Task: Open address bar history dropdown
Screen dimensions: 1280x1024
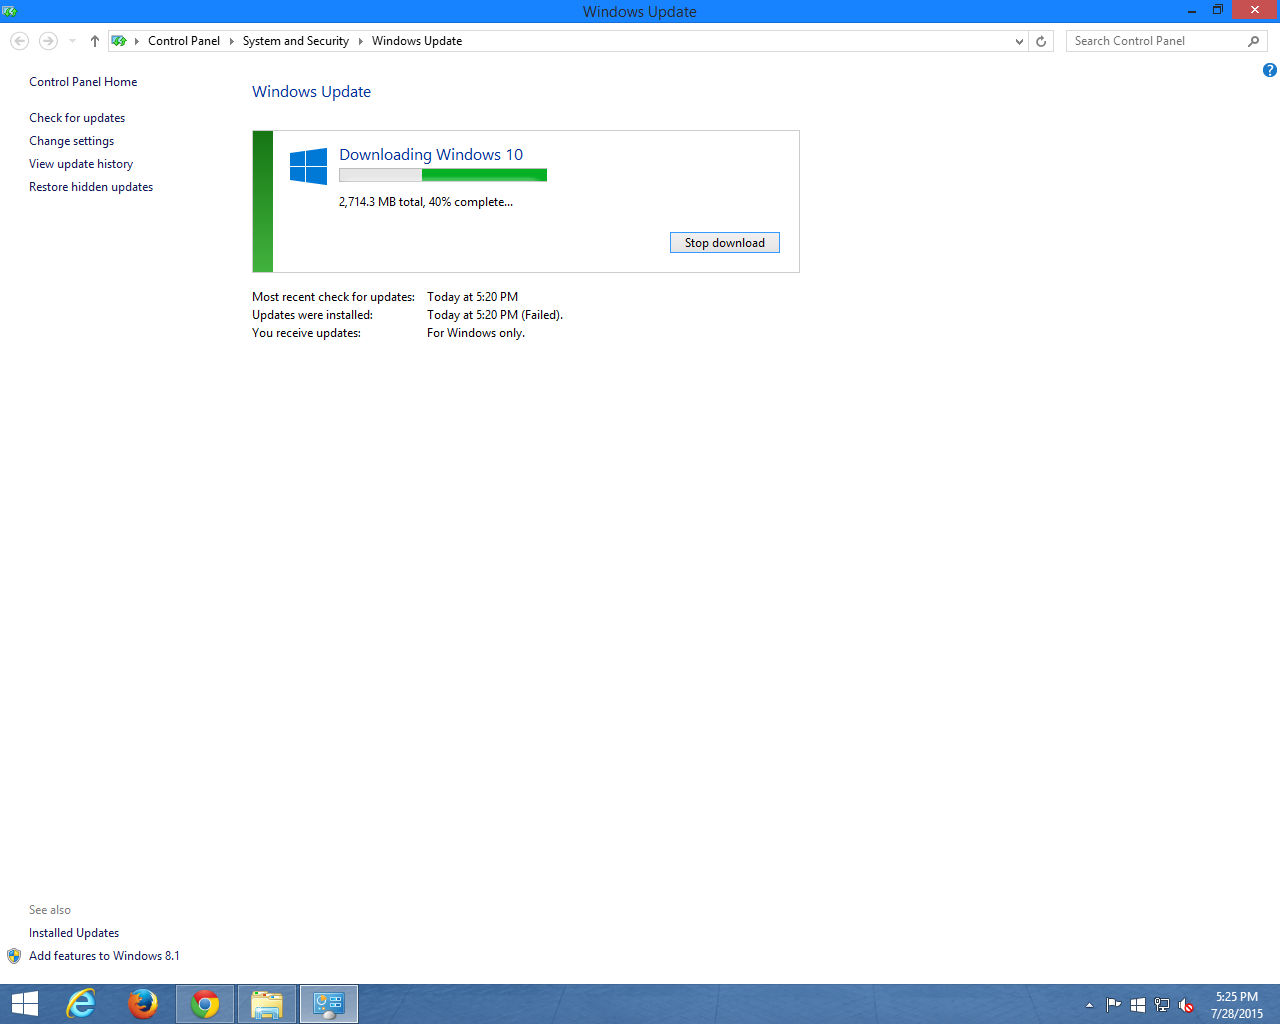Action: (1019, 41)
